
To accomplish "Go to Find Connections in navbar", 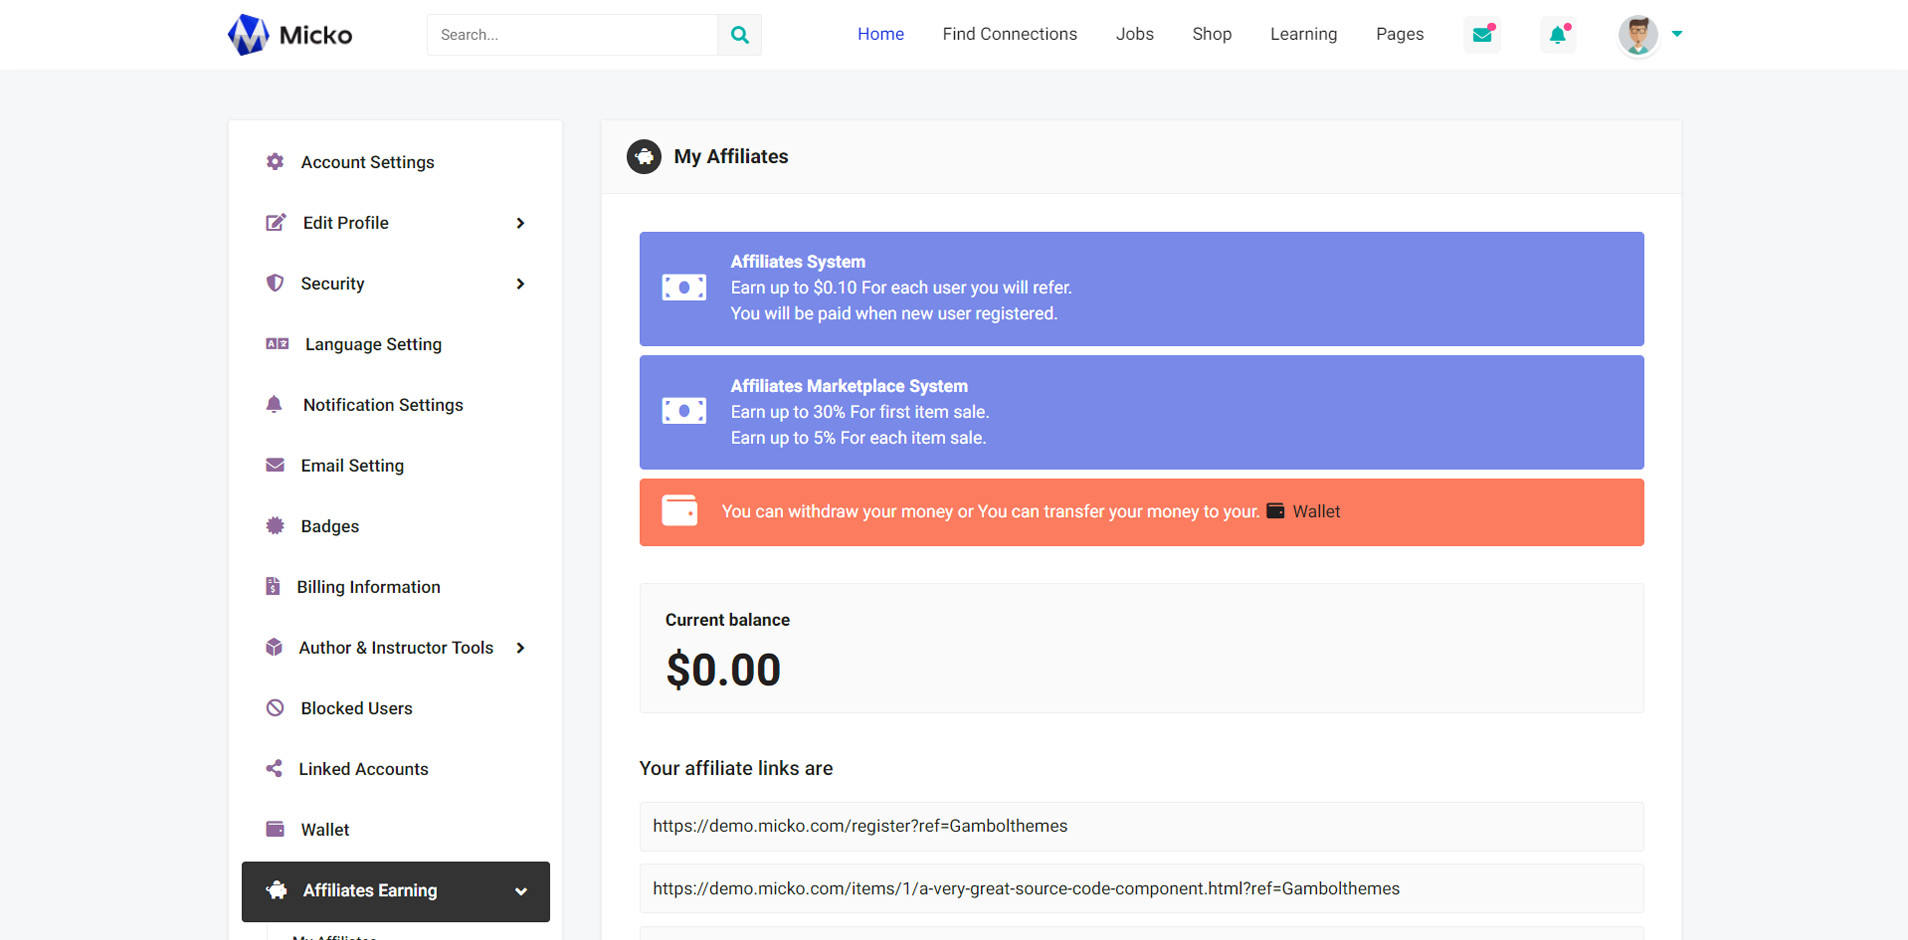I will pos(1009,34).
